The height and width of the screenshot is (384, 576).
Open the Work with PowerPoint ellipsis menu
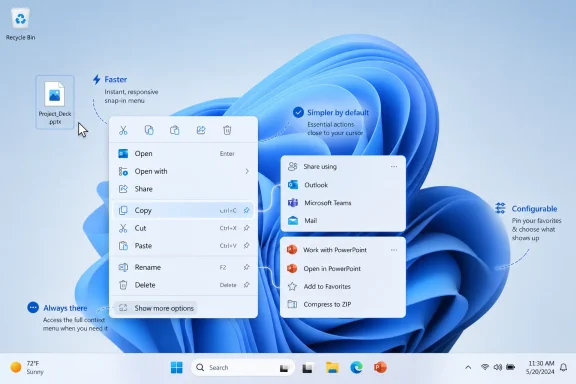[x=394, y=250]
